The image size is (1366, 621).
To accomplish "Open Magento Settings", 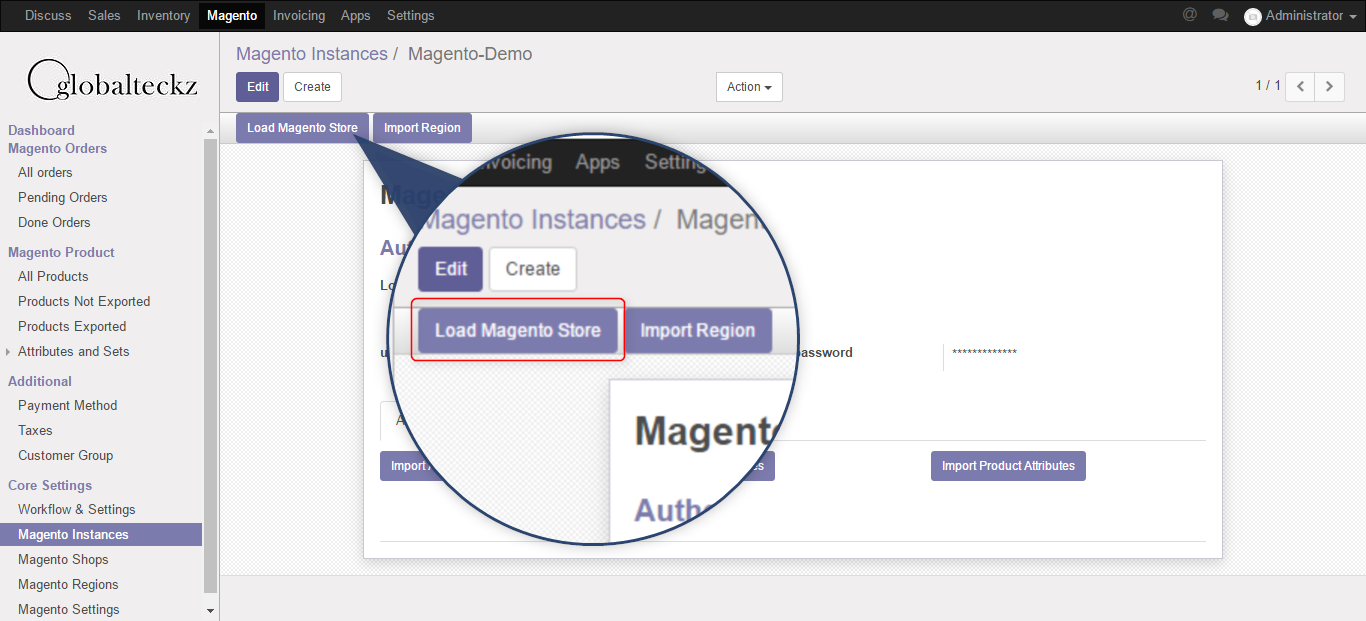I will pyautogui.click(x=68, y=609).
